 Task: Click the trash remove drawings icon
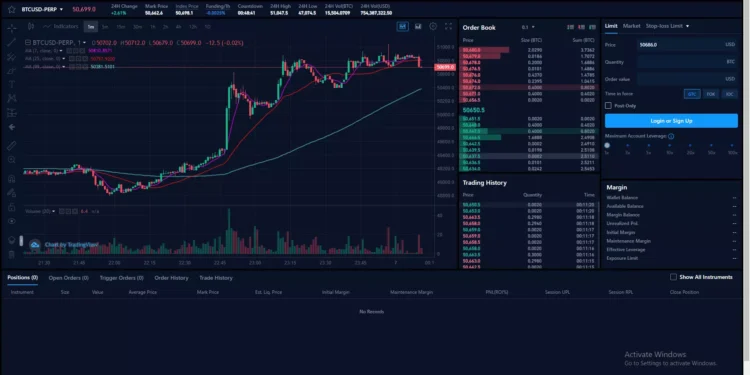coord(11,254)
